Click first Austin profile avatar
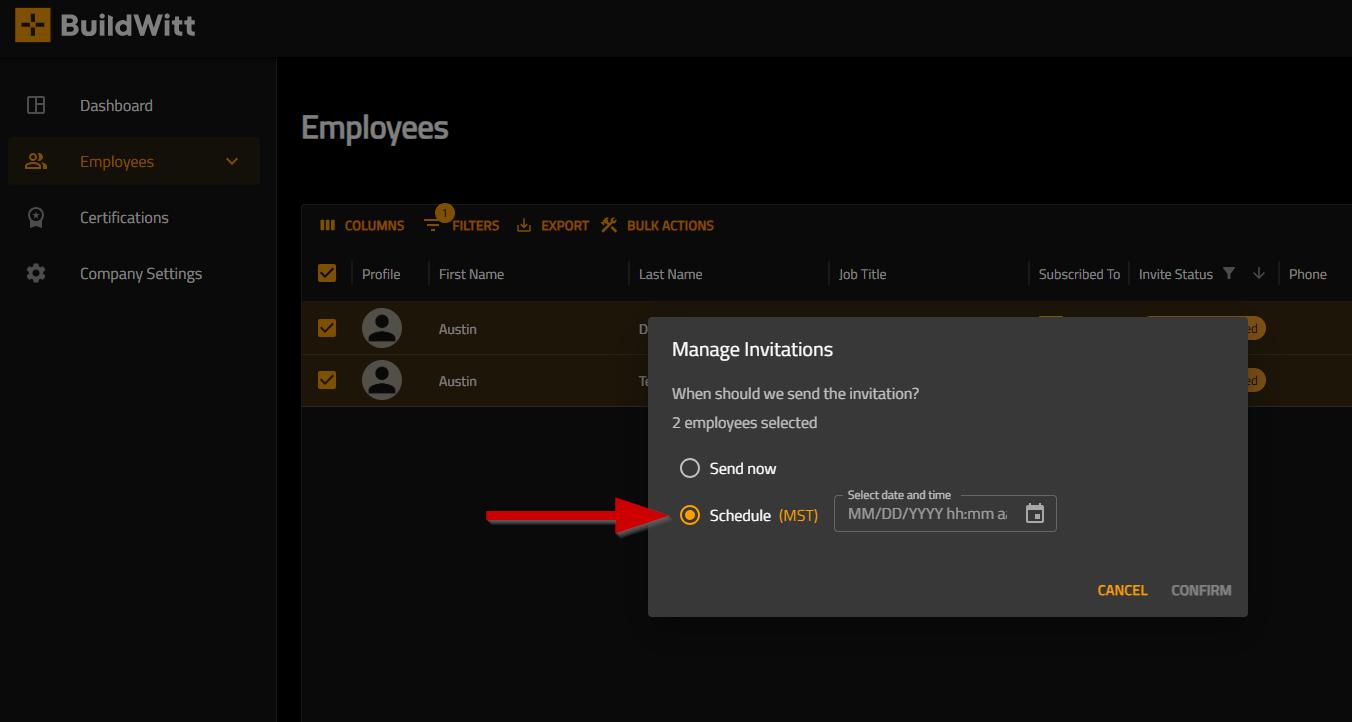 pyautogui.click(x=382, y=328)
